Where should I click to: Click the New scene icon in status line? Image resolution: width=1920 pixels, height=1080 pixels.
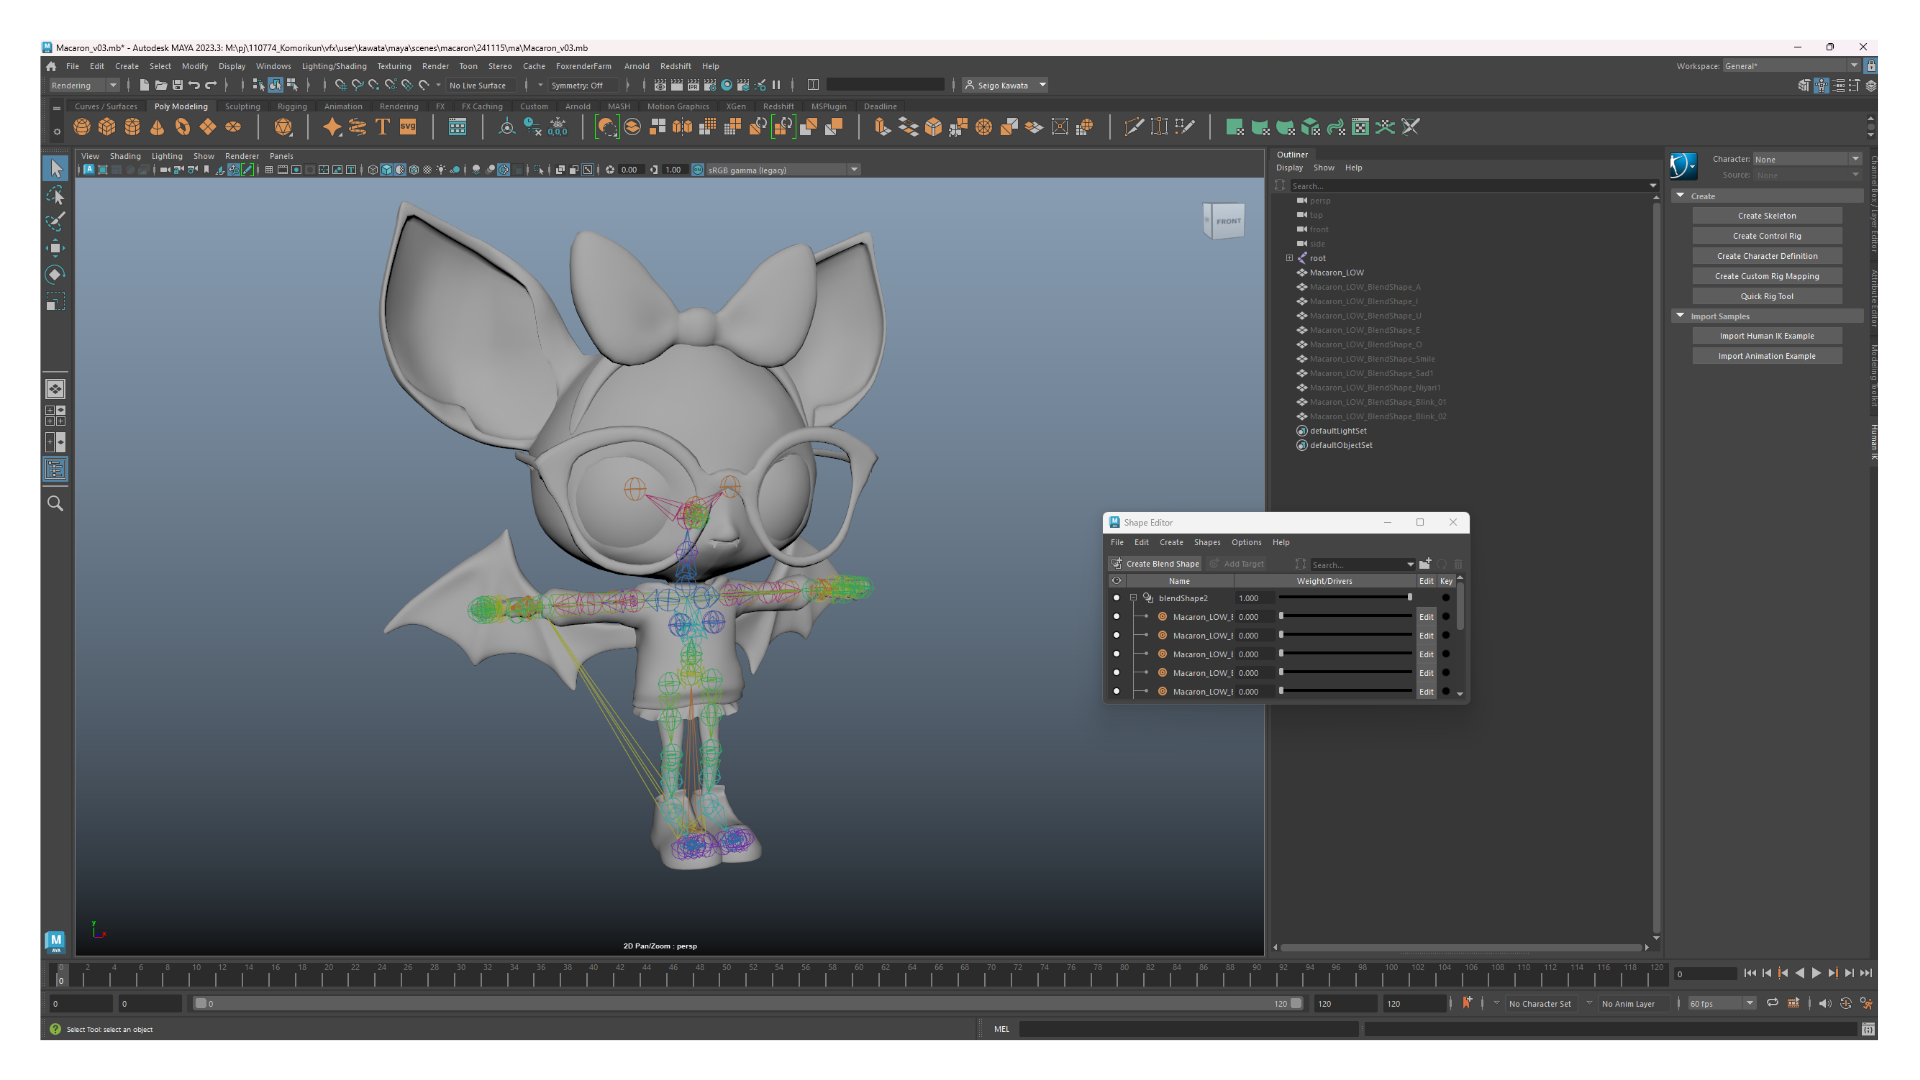[145, 85]
